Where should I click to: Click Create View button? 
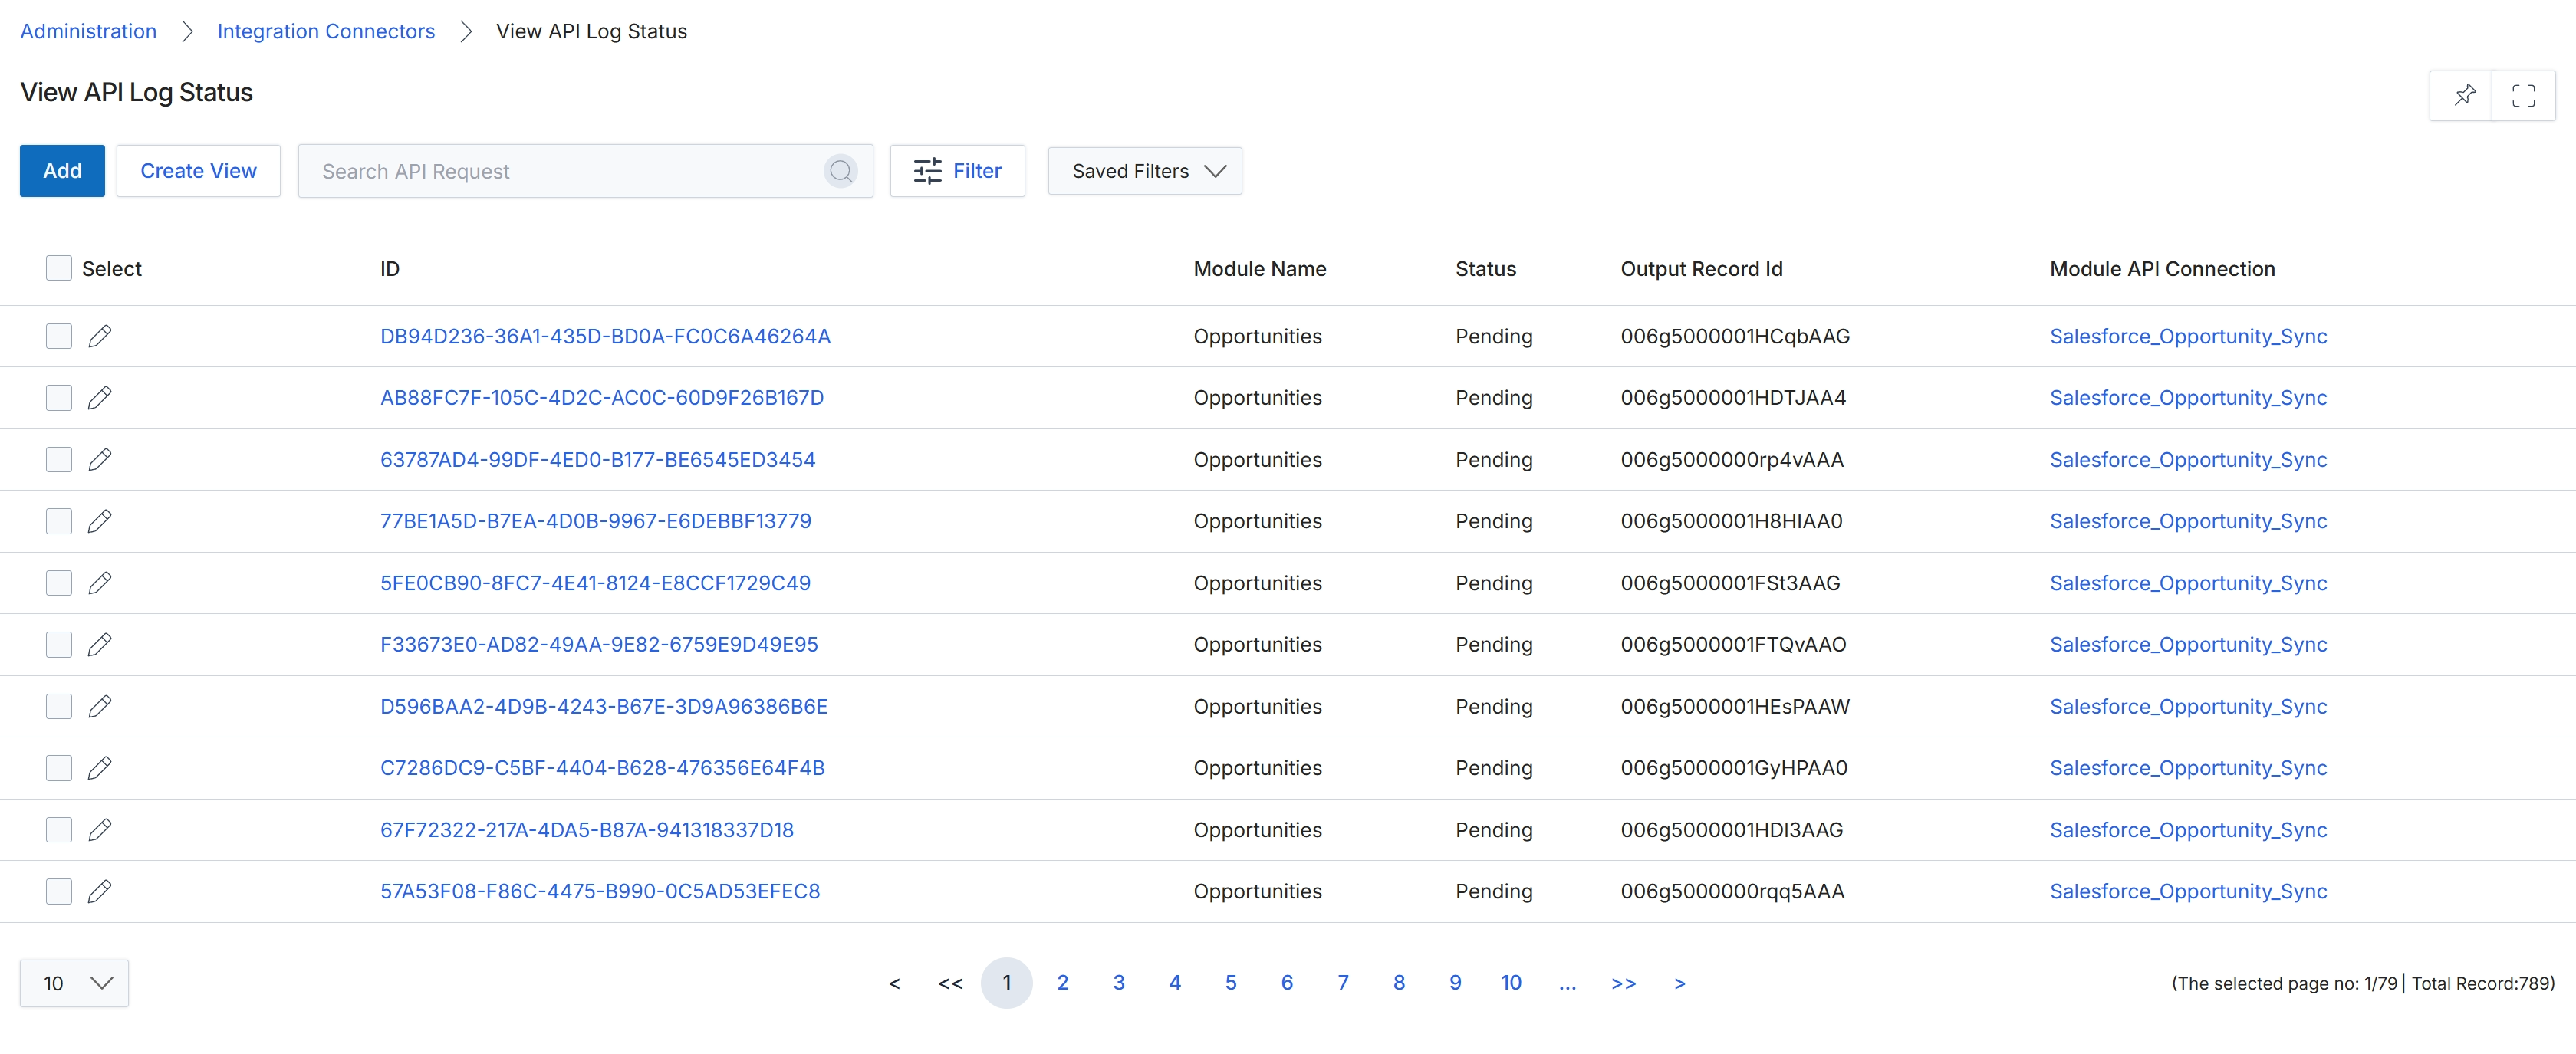point(198,171)
